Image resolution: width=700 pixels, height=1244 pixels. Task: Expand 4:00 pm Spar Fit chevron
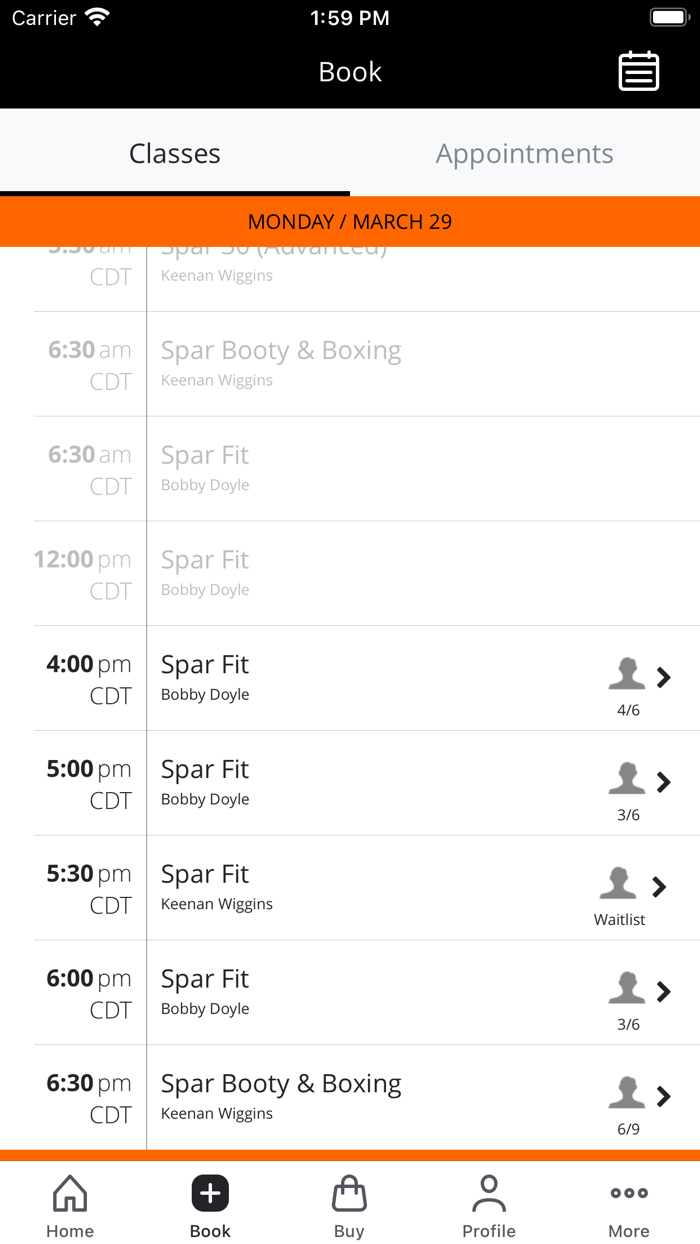pos(663,677)
